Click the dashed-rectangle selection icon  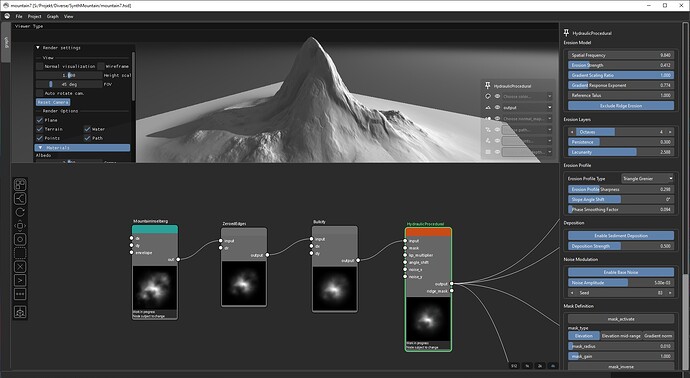coord(20,253)
